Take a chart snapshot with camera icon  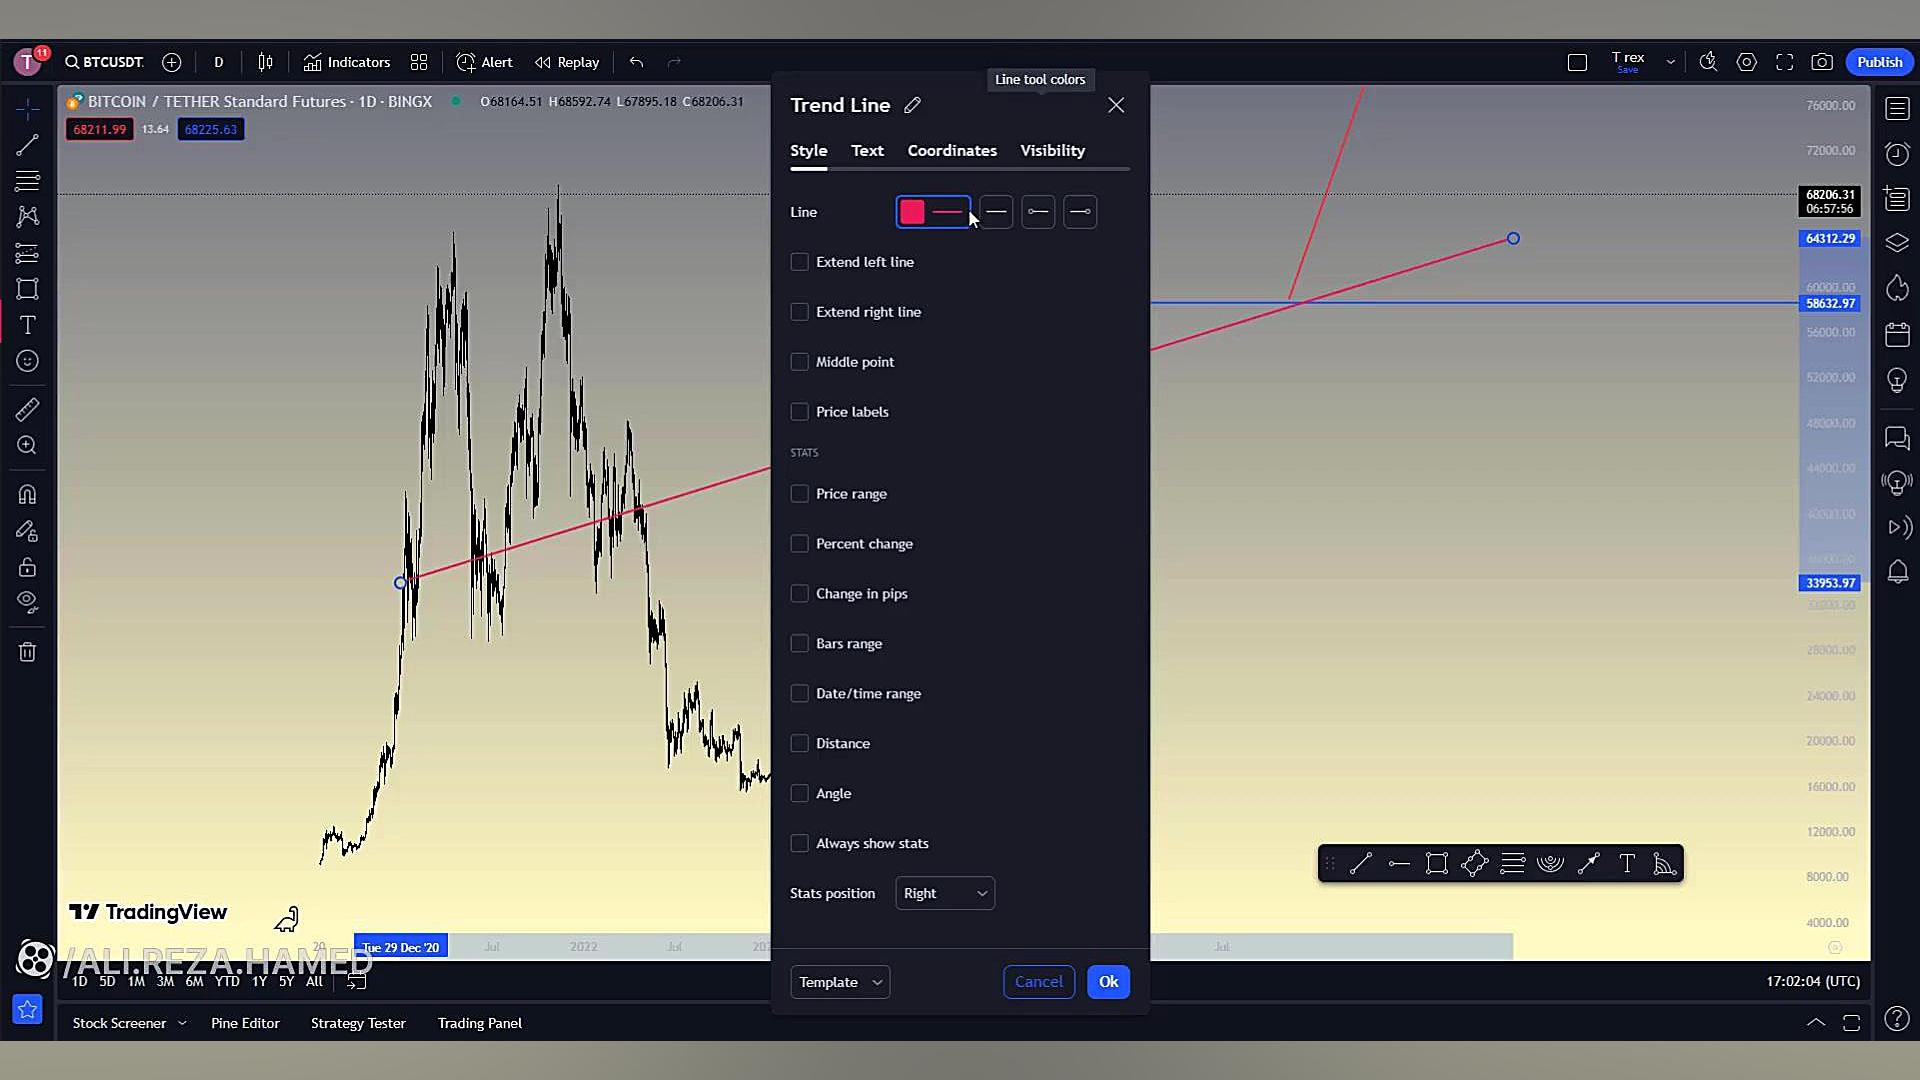pyautogui.click(x=1822, y=62)
